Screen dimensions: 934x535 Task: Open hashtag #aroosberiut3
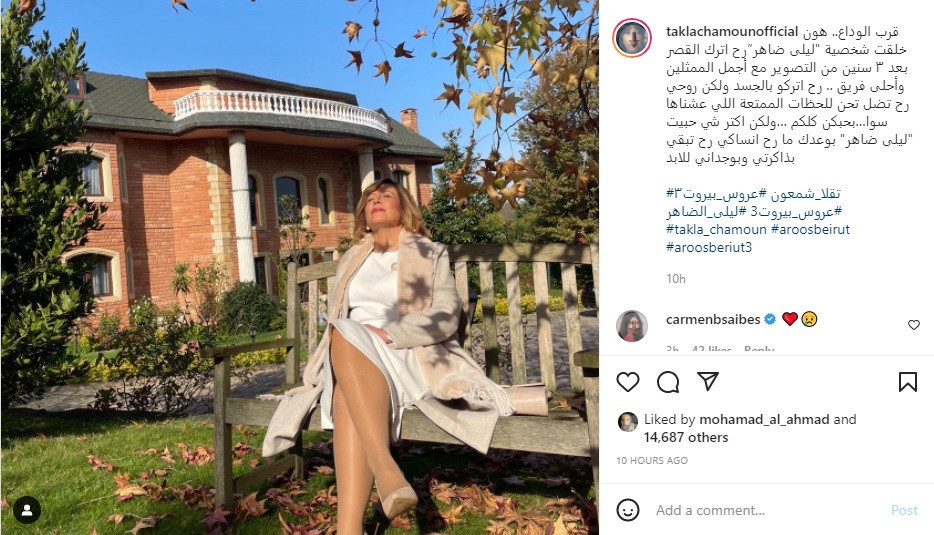(709, 247)
